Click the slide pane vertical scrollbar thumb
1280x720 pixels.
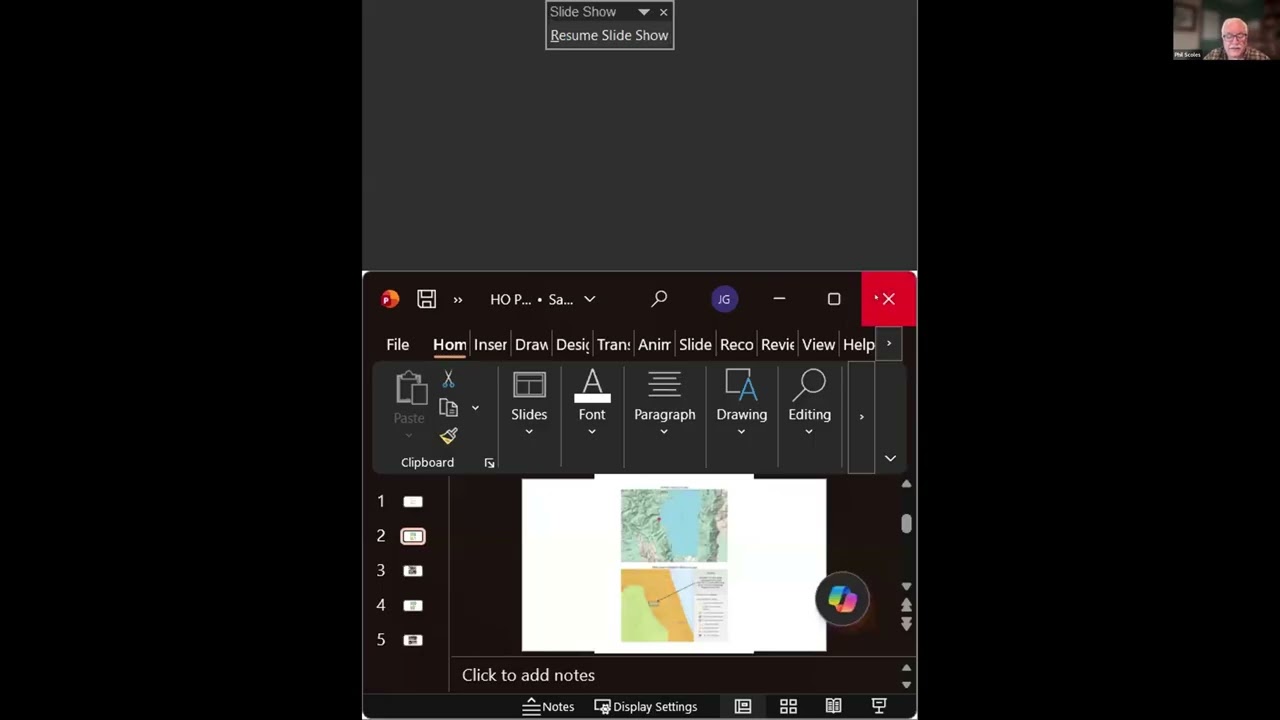coord(906,524)
